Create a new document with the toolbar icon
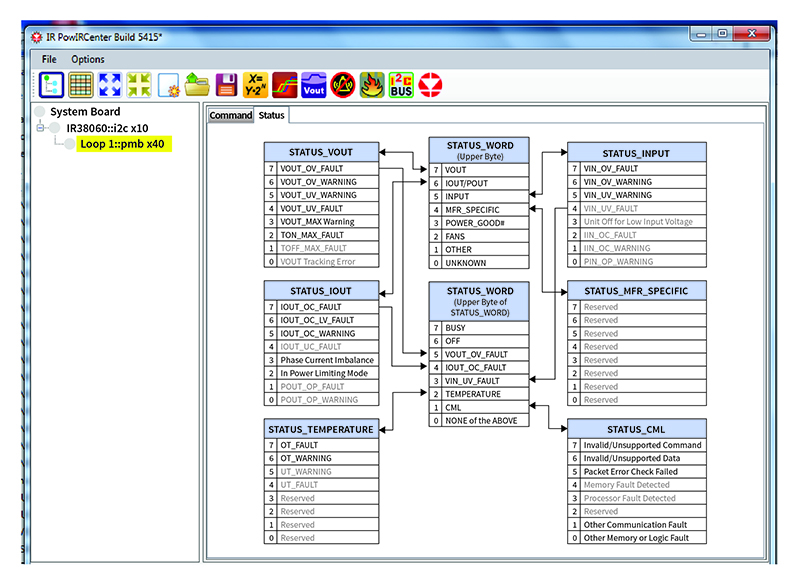The image size is (800, 583). [x=168, y=85]
